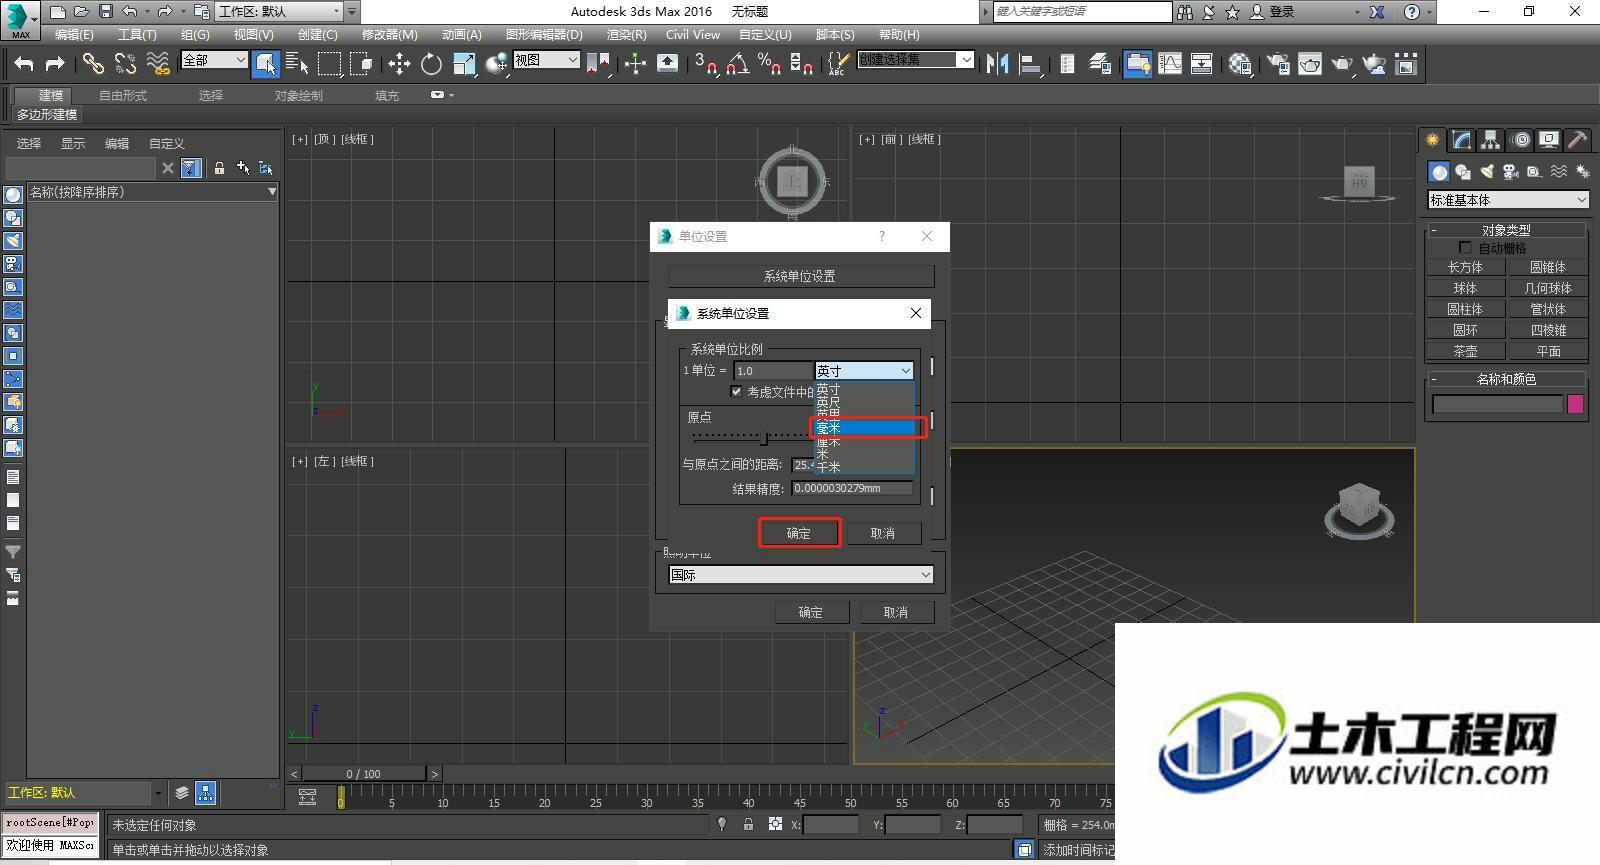Choose 毫米 from the unit list

click(865, 428)
